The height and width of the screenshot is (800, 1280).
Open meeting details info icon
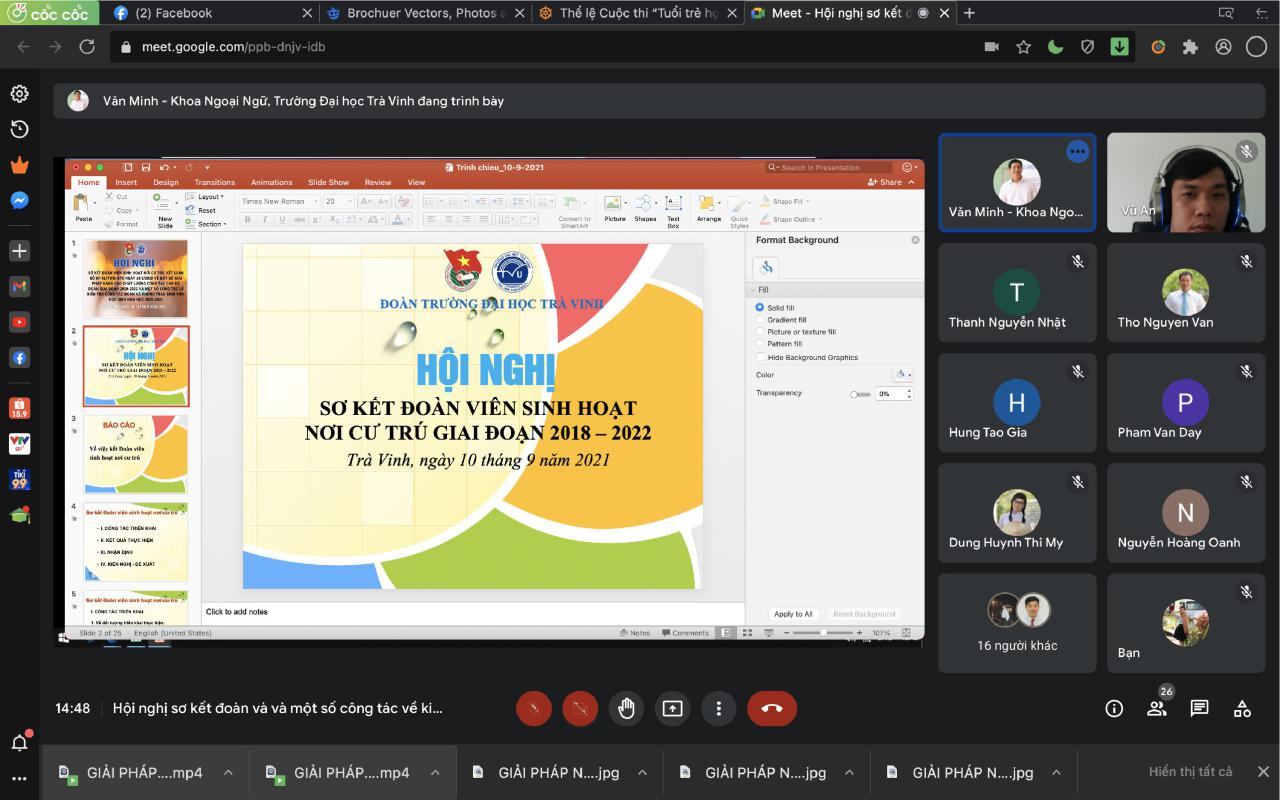point(1114,708)
